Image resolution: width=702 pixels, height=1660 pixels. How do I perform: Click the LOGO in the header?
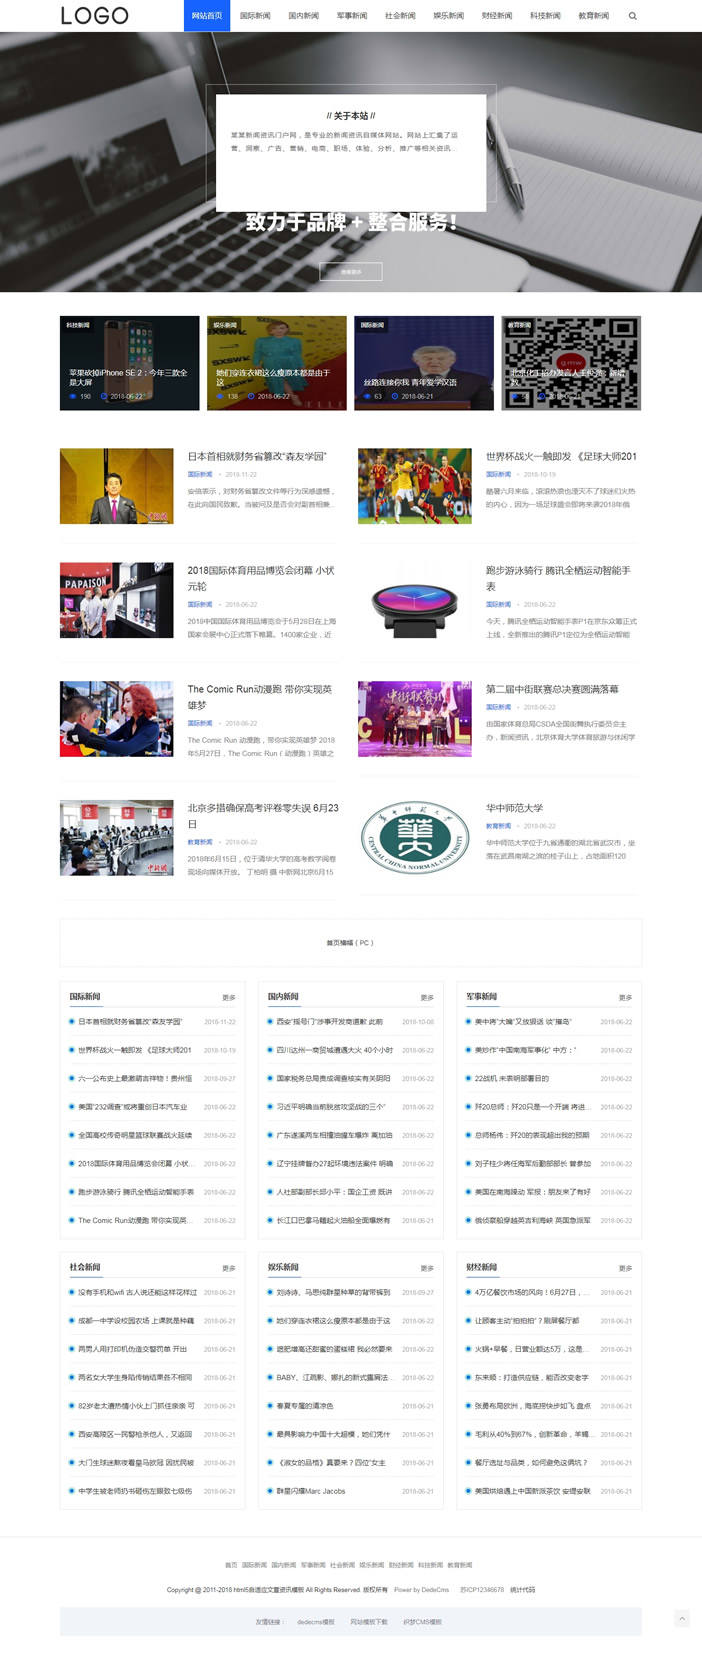[94, 16]
